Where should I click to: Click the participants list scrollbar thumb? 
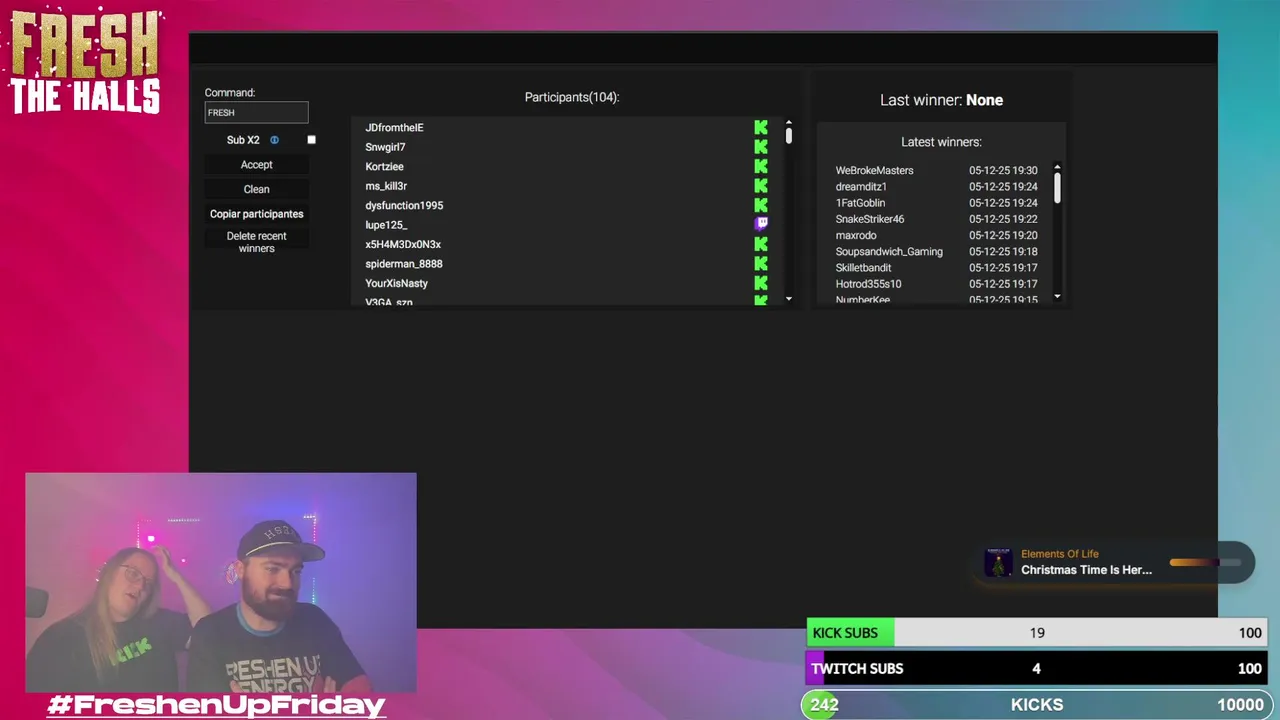tap(789, 135)
